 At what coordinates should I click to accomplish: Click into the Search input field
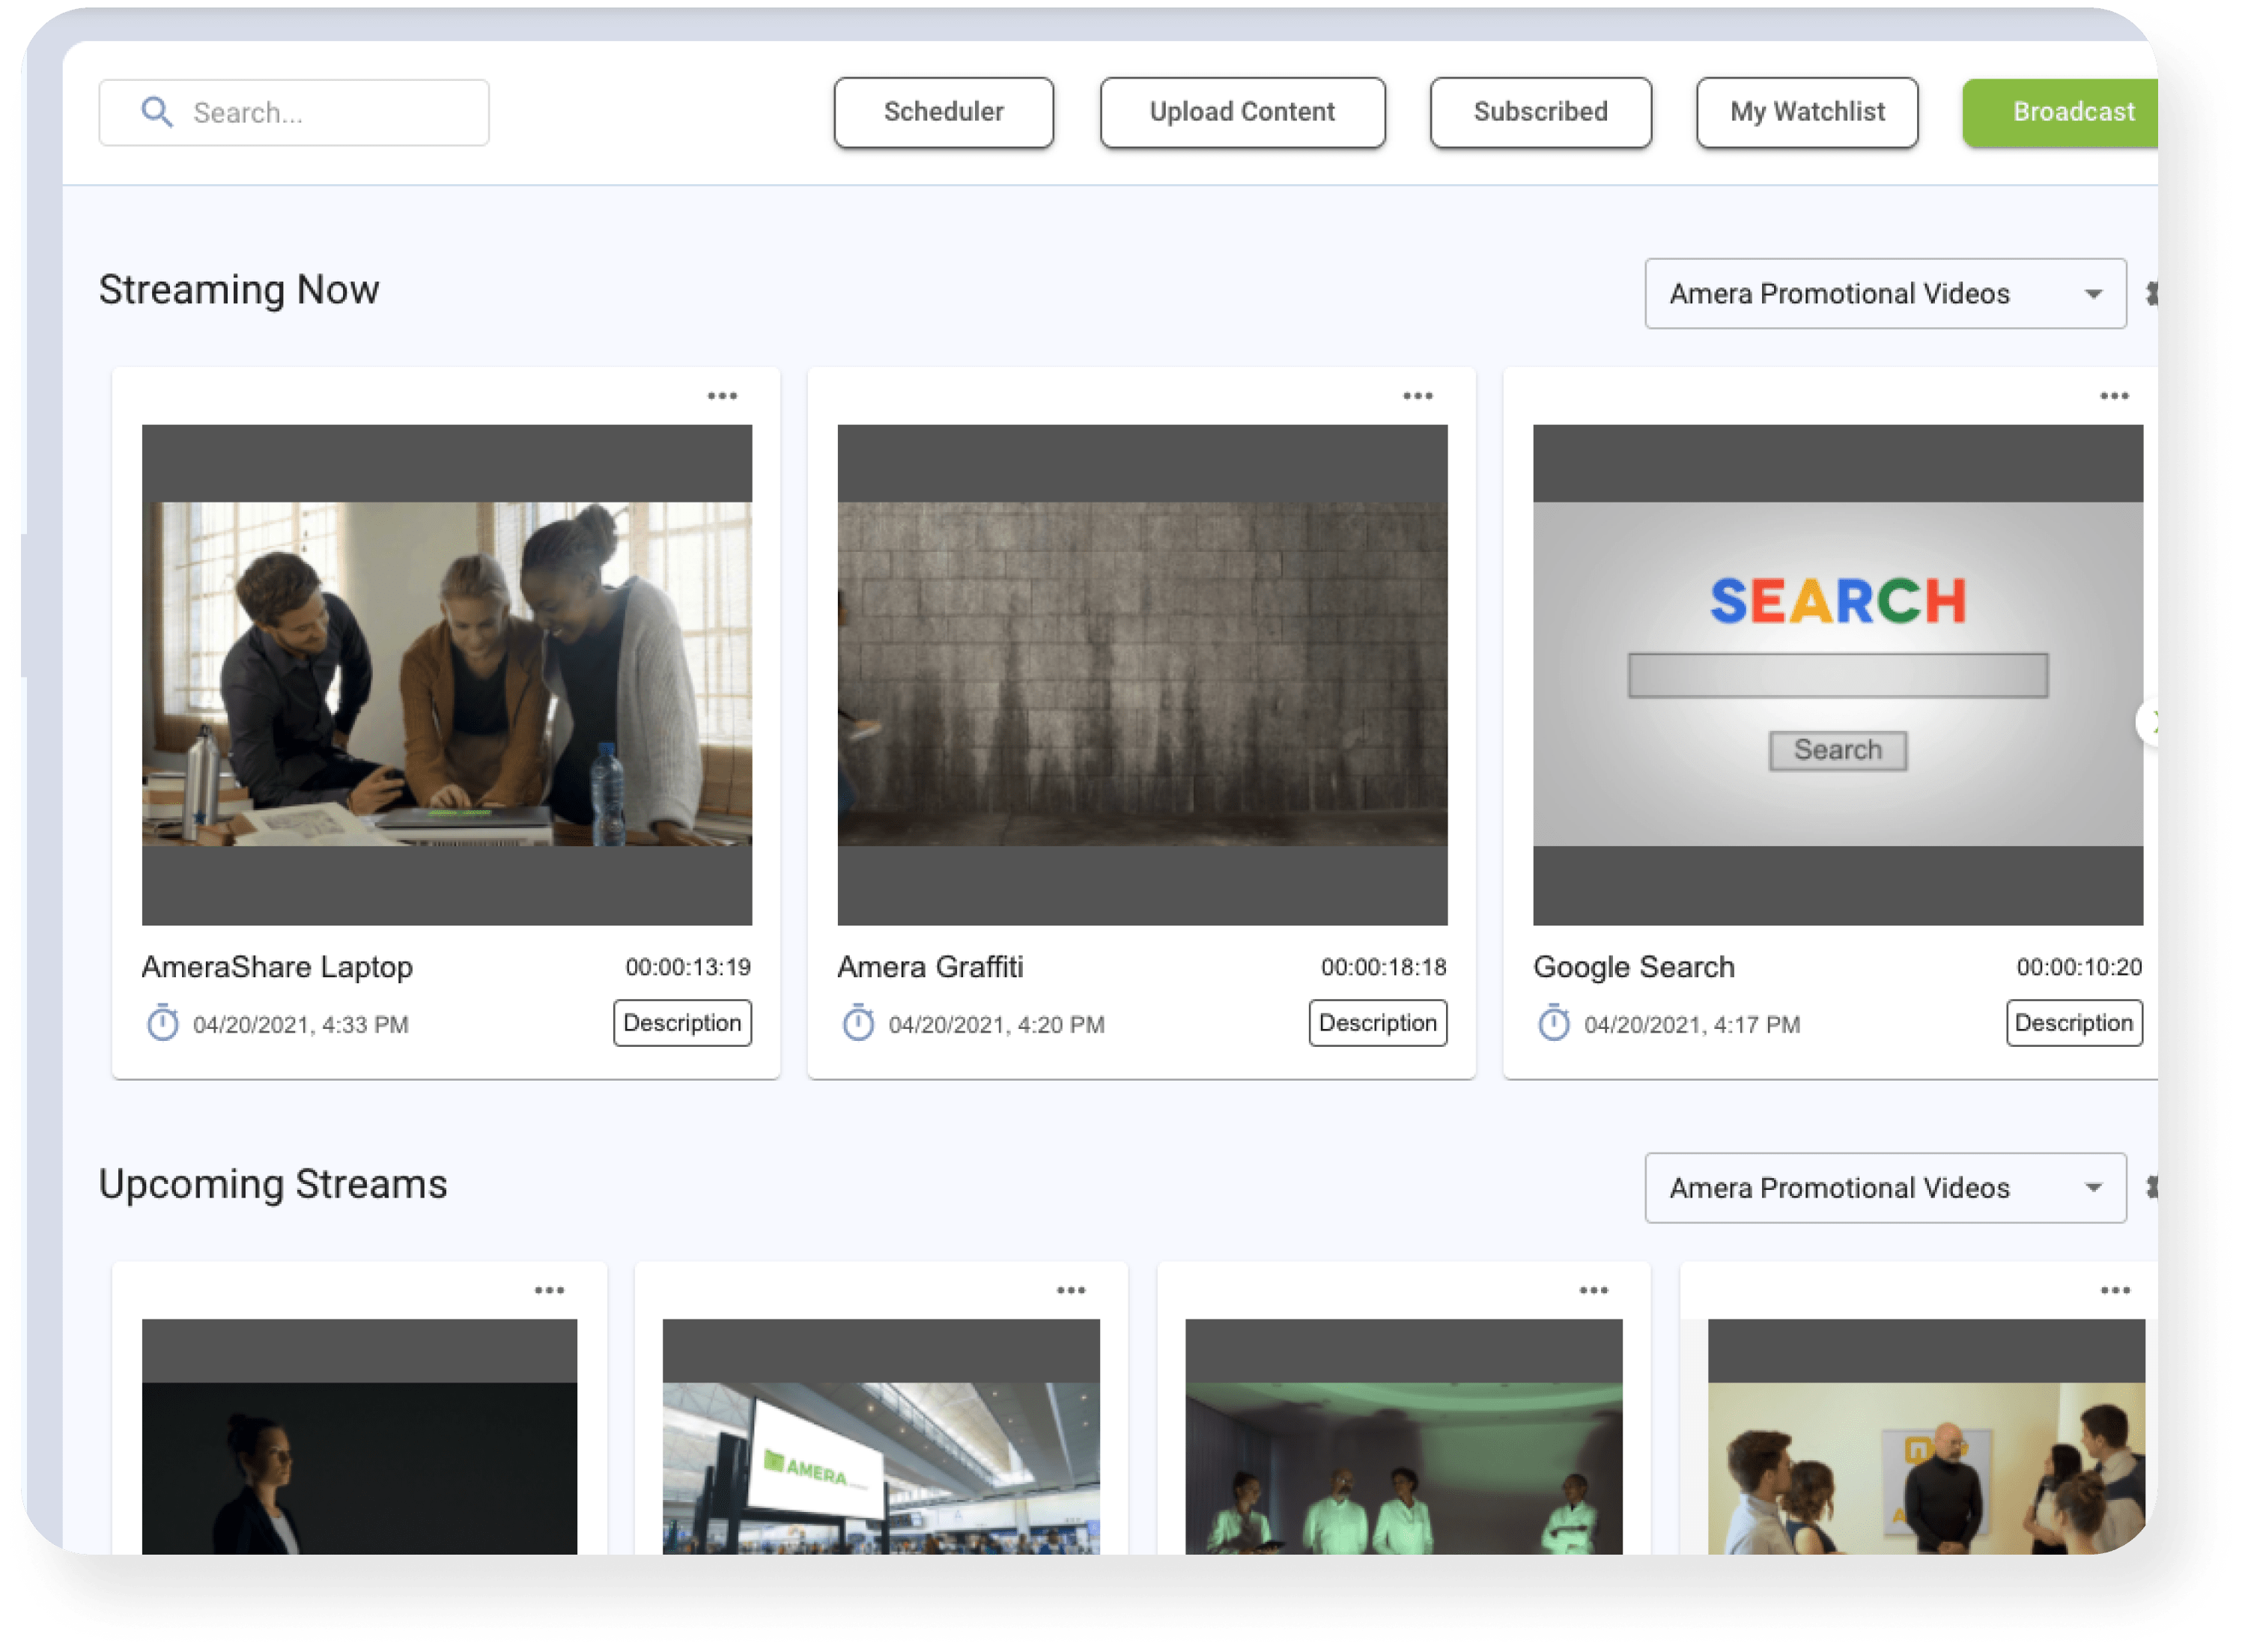click(x=320, y=113)
